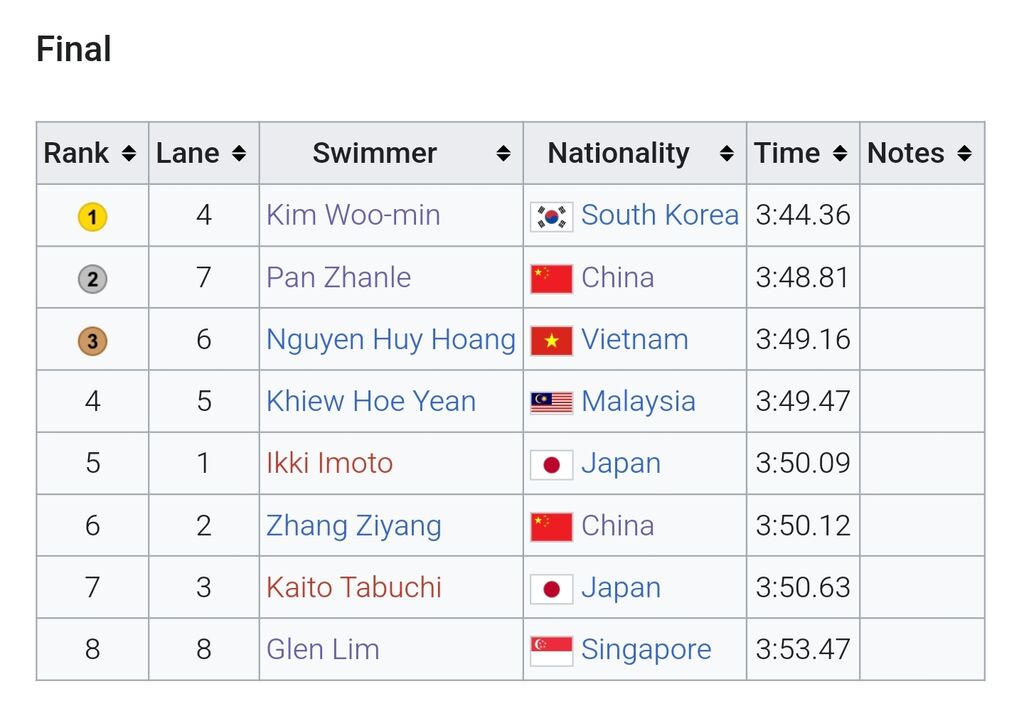The image size is (1024, 716).
Task: Sort table by Rank column arrows
Action: (129, 154)
